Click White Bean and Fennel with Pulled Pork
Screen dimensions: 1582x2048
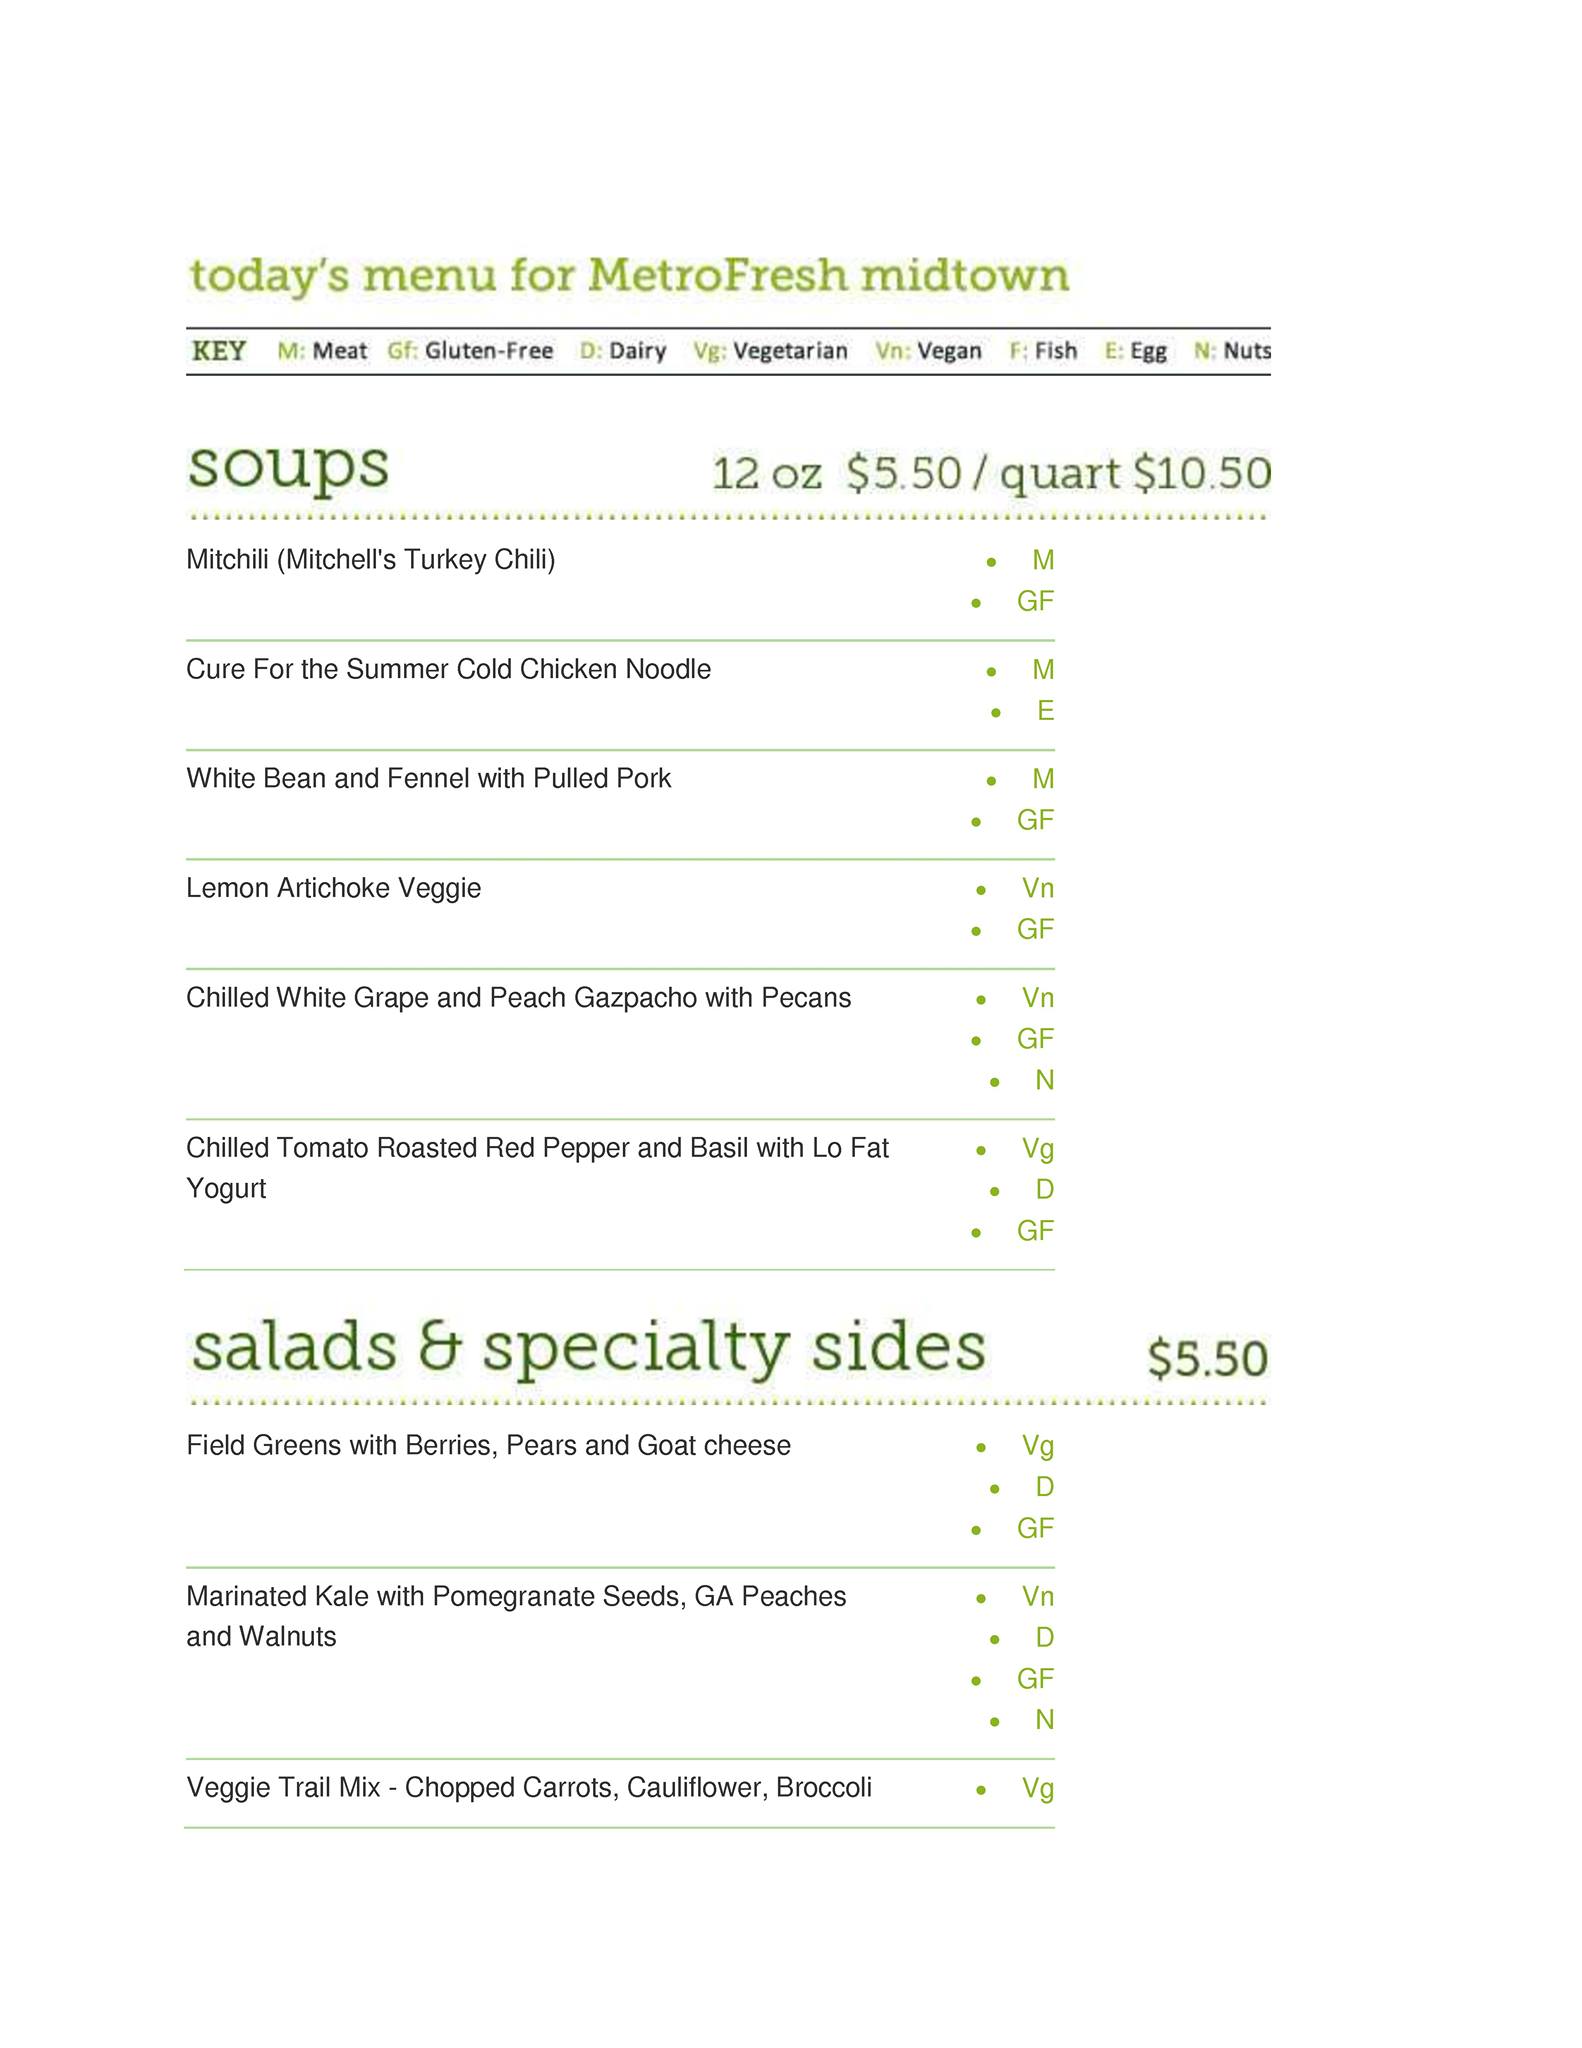[x=428, y=778]
